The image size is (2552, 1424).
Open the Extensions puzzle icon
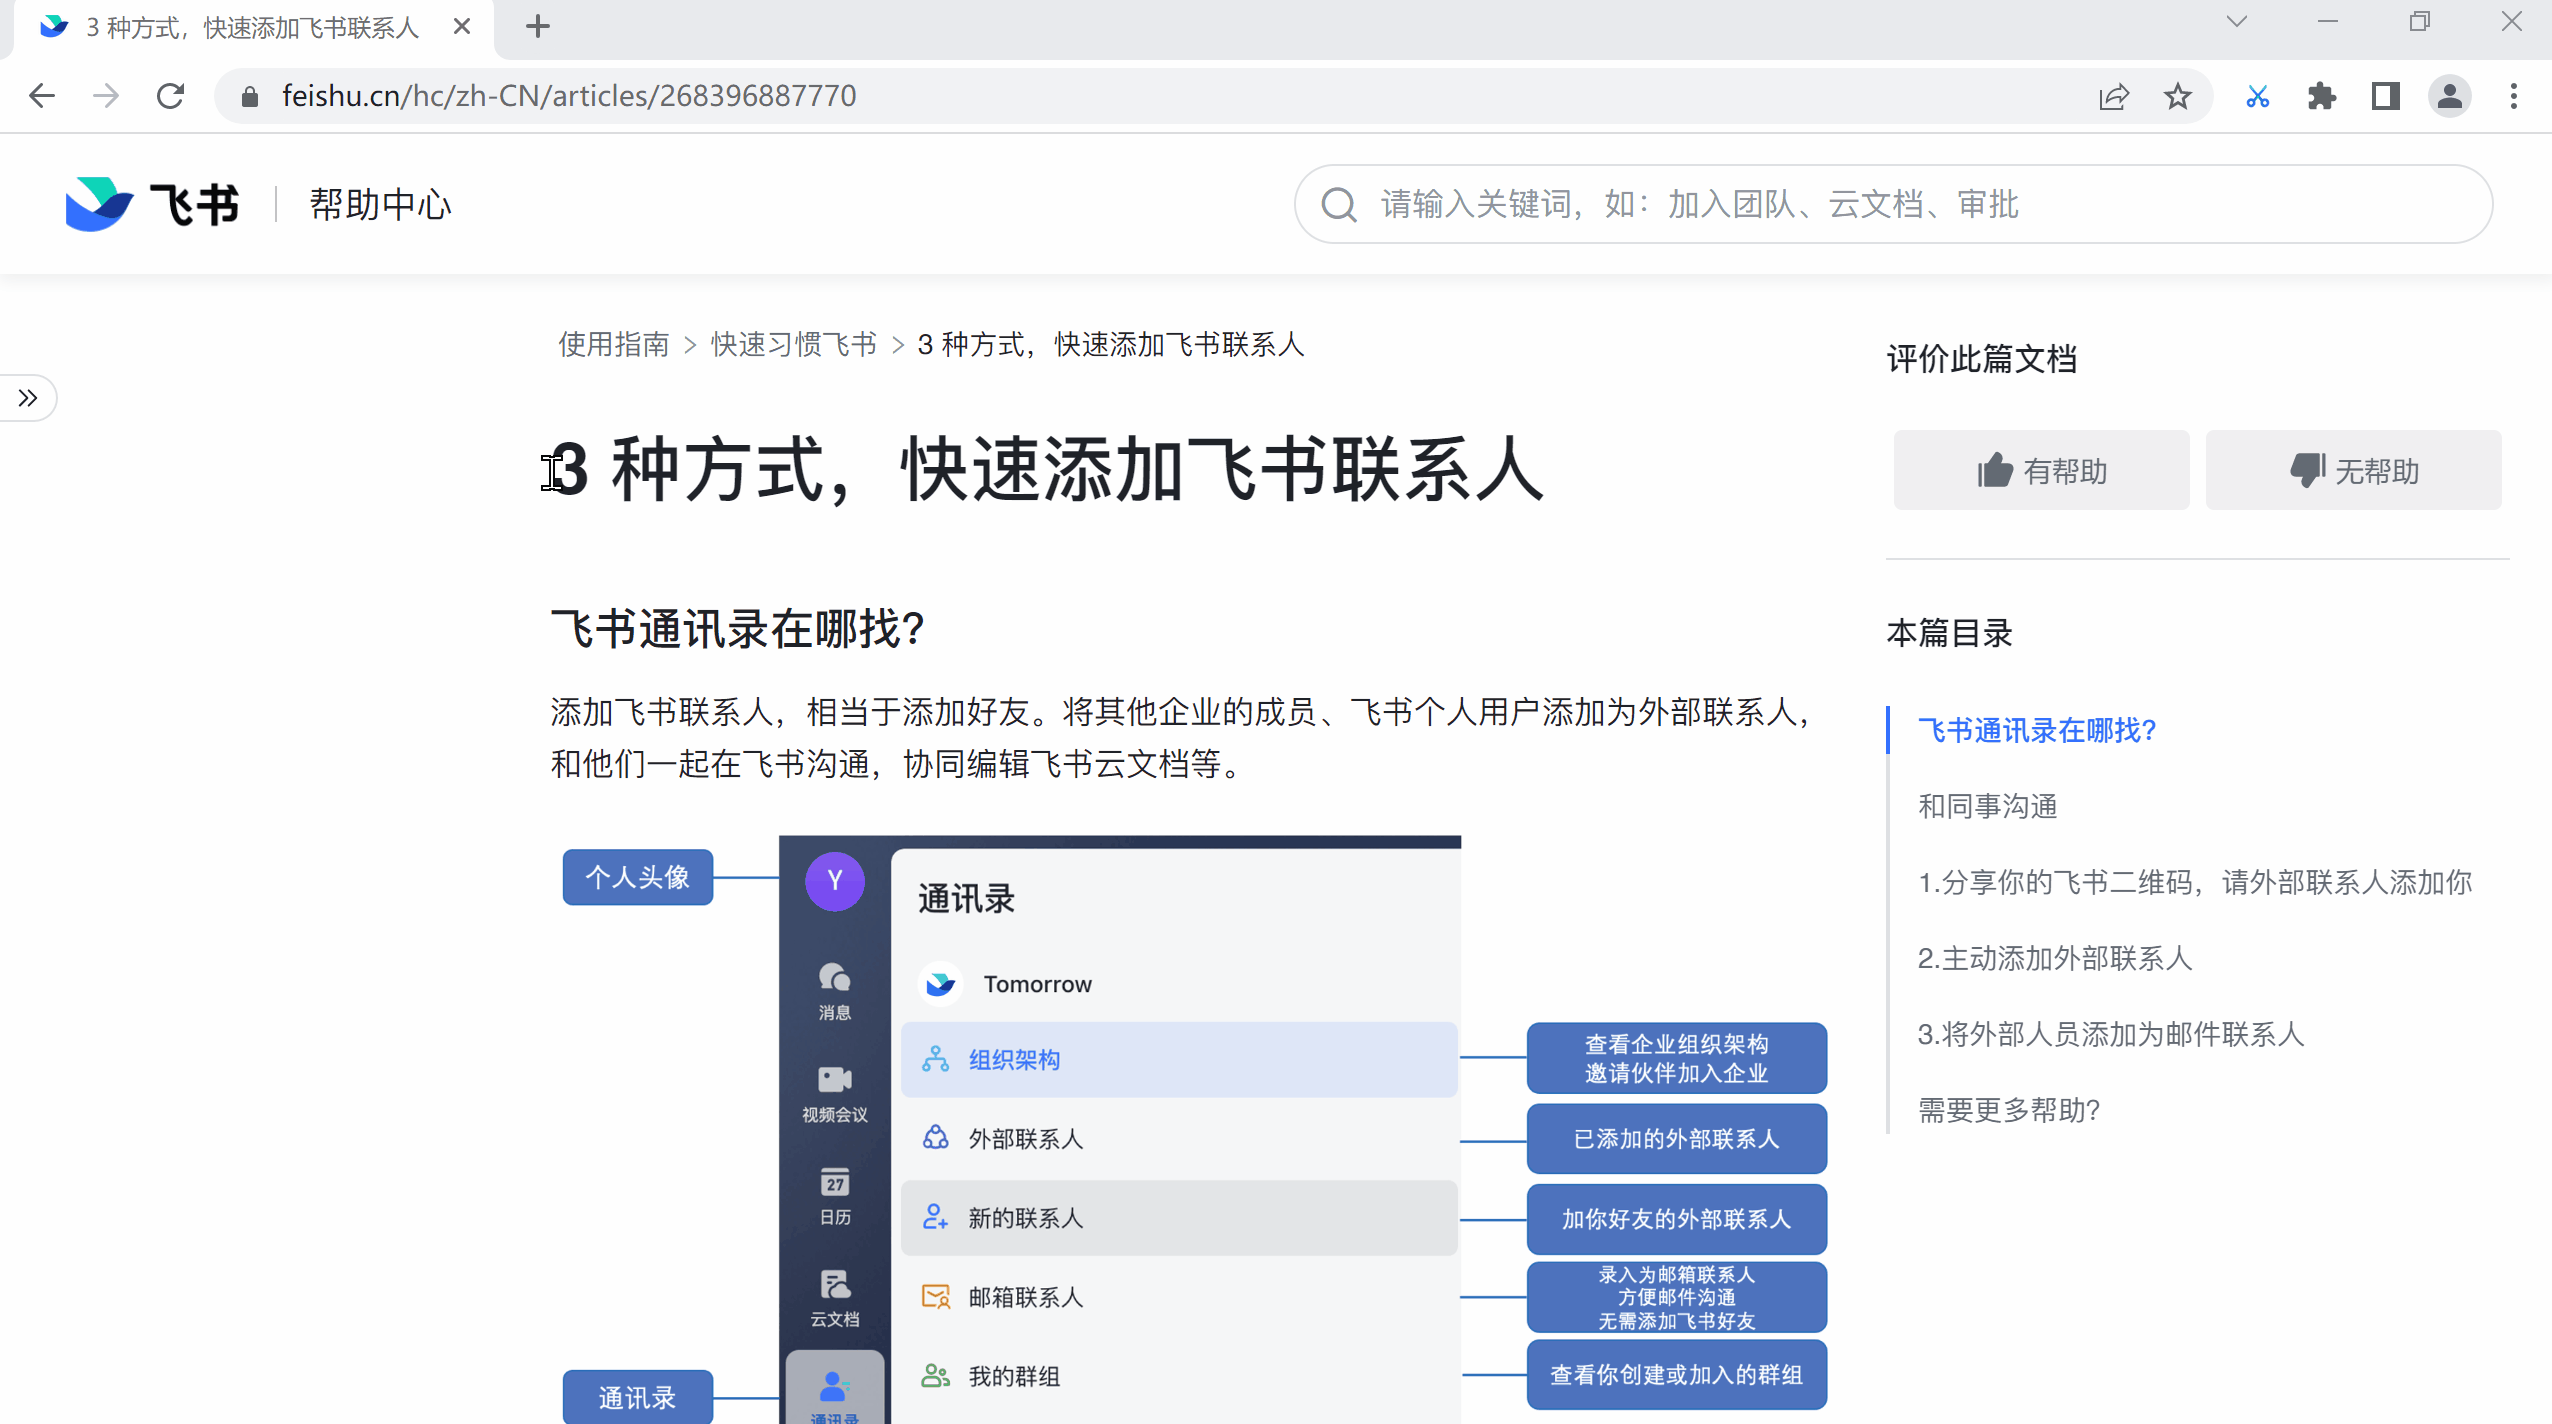coord(2321,96)
